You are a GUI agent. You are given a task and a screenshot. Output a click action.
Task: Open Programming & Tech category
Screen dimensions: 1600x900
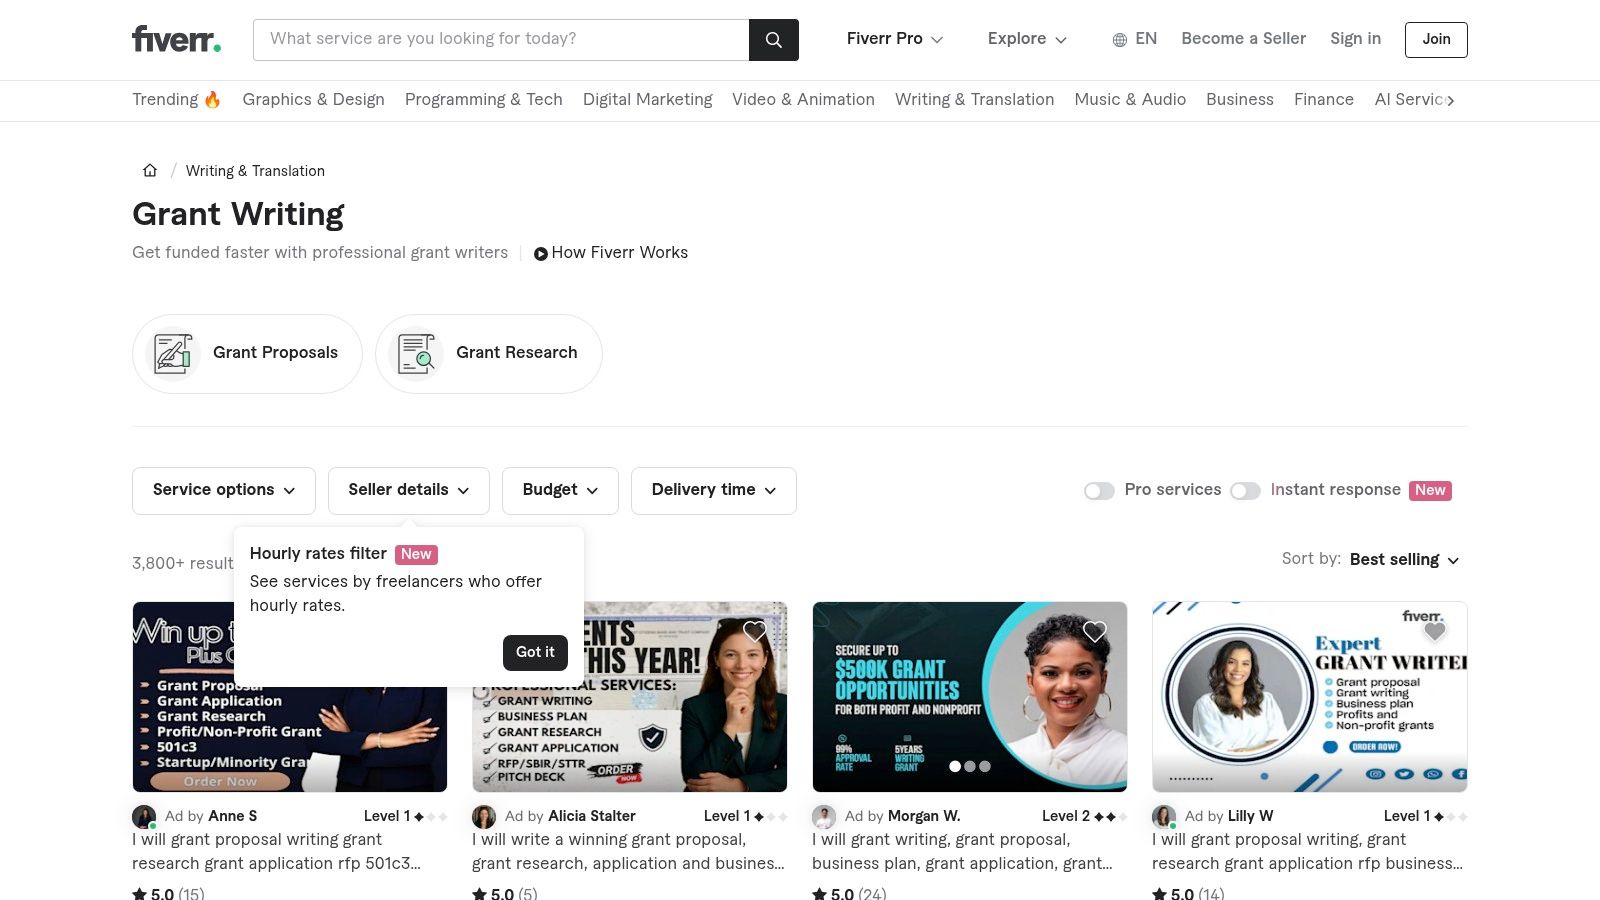click(x=484, y=99)
